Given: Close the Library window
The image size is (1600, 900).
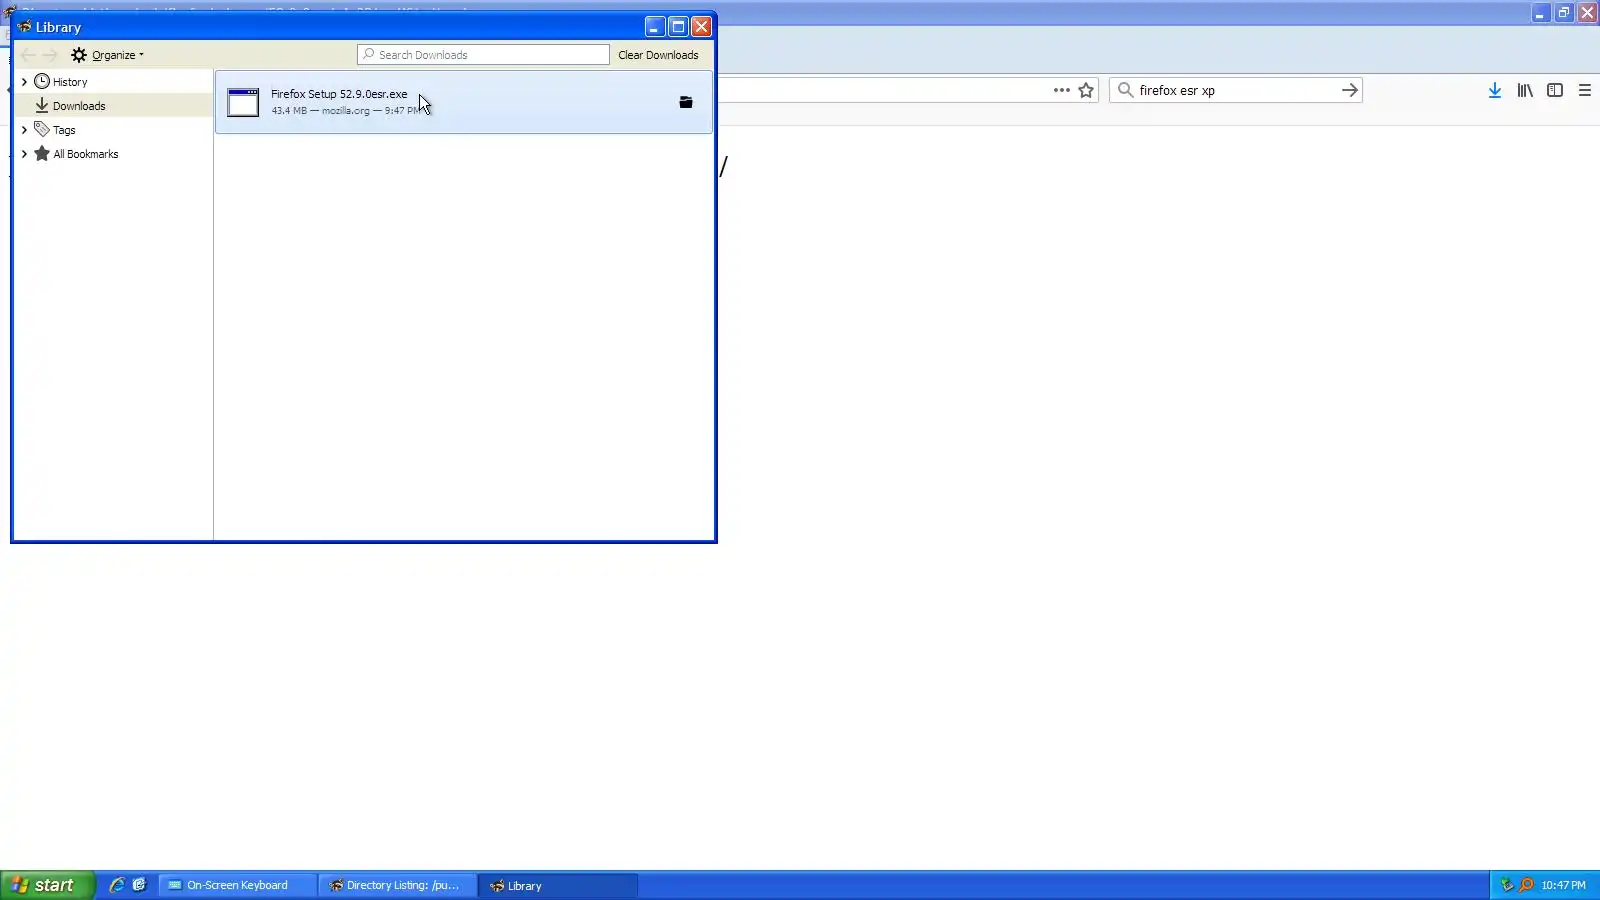Looking at the screenshot, I should 702,27.
